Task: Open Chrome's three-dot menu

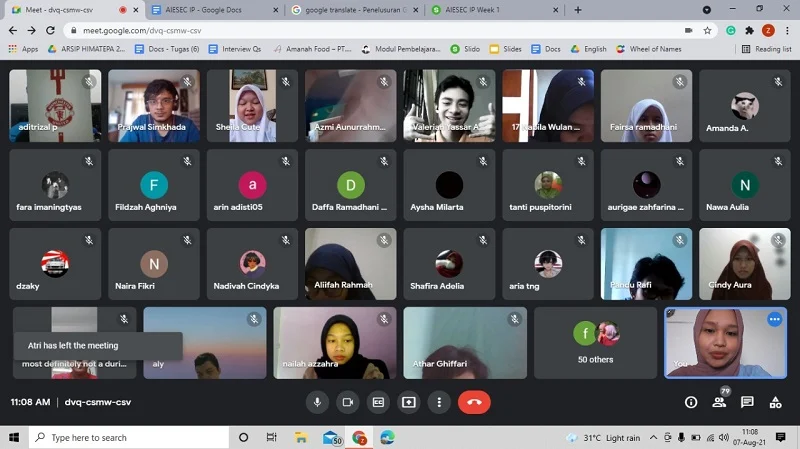Action: coord(787,30)
